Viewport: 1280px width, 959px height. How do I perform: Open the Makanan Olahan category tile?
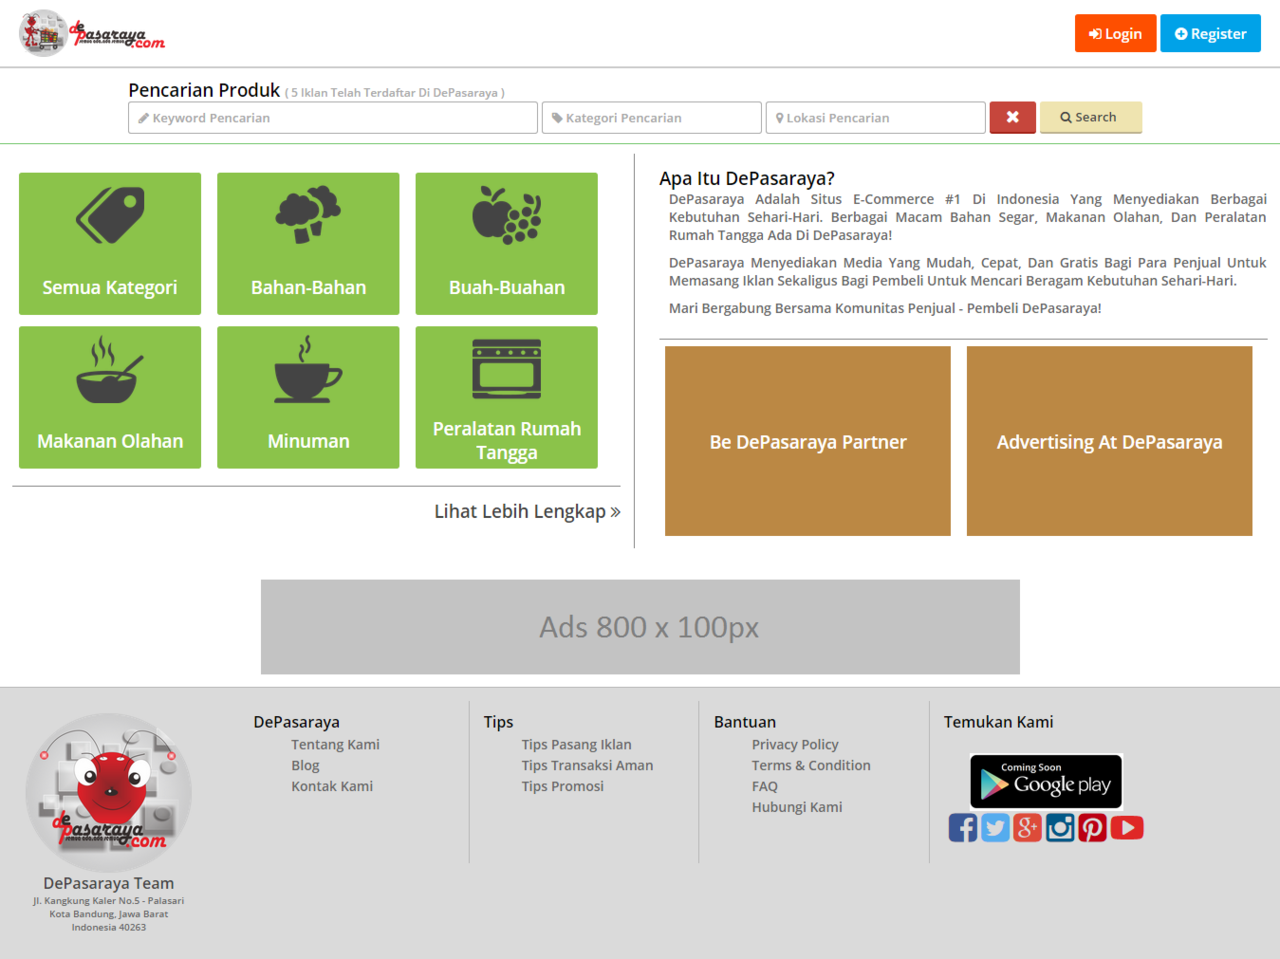(110, 397)
